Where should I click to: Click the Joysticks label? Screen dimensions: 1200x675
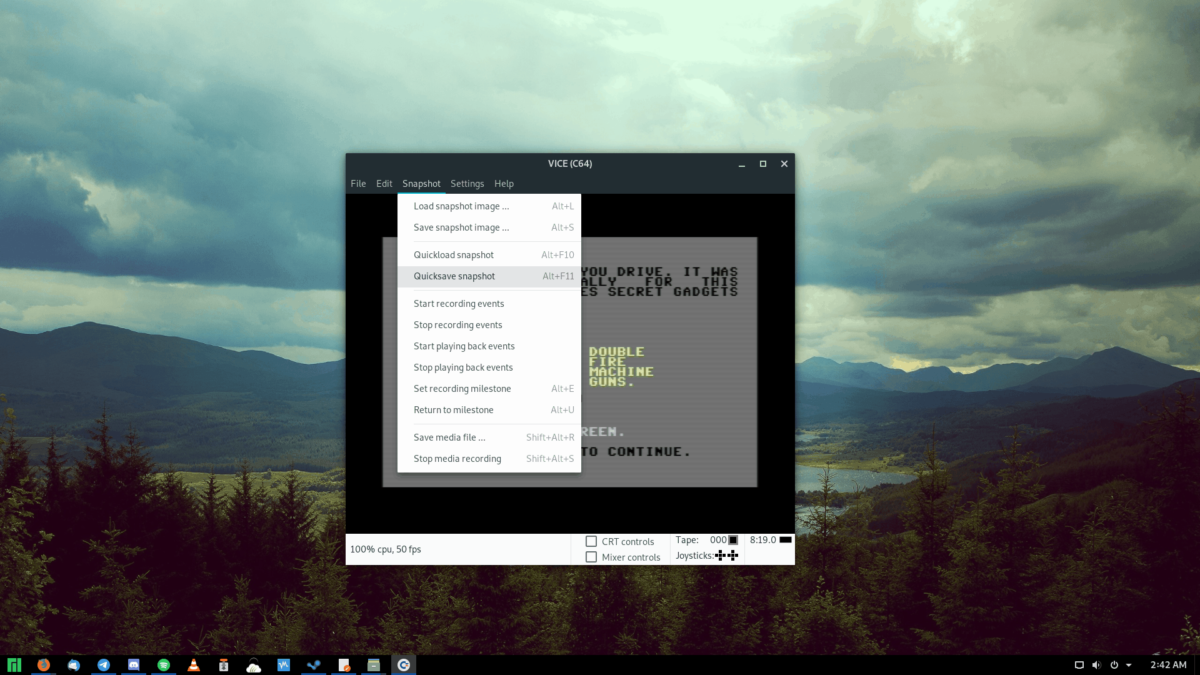pos(695,555)
